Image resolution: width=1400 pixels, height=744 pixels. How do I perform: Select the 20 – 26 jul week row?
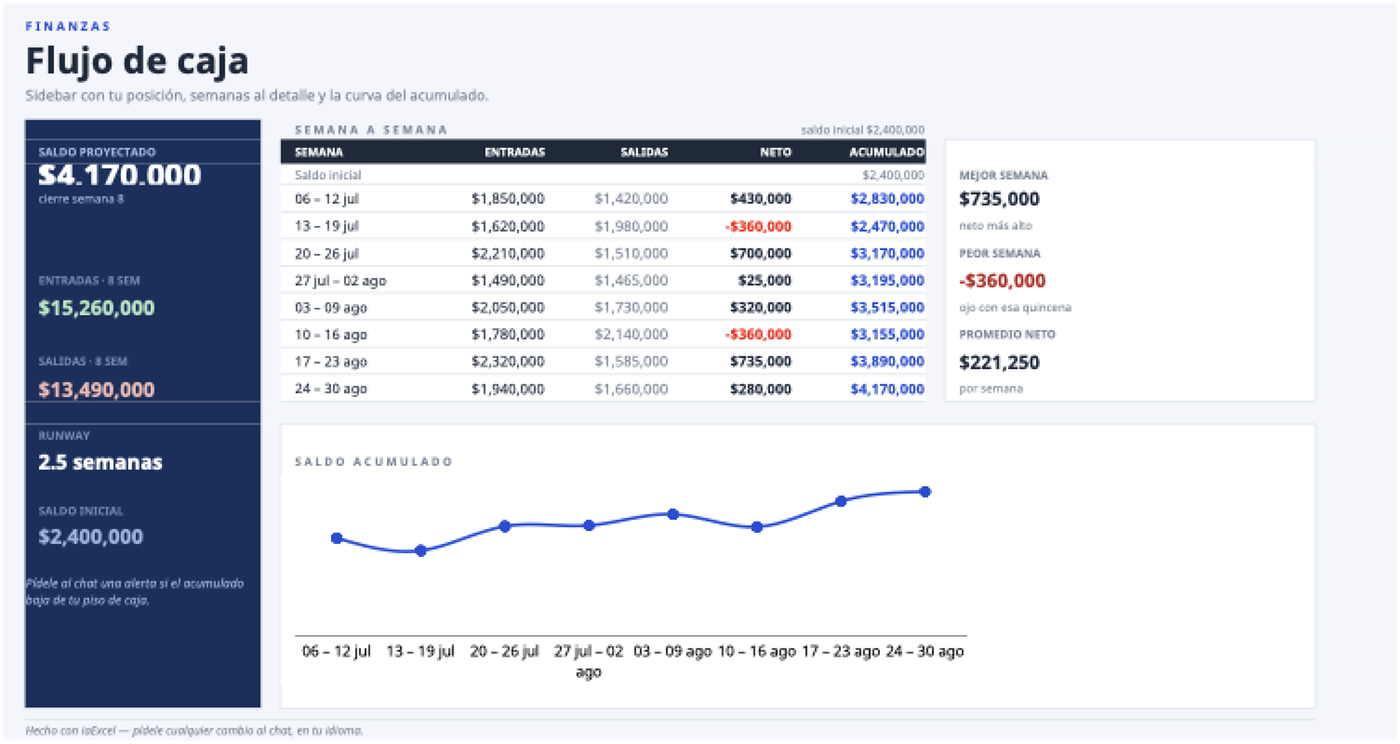[x=603, y=253]
